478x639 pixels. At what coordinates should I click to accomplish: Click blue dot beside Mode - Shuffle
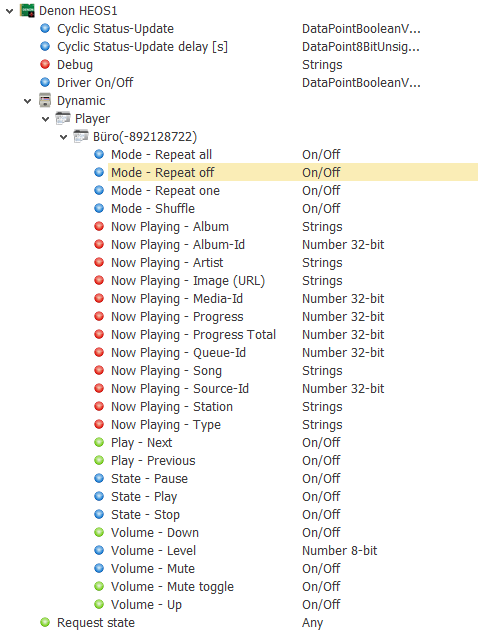(x=99, y=208)
